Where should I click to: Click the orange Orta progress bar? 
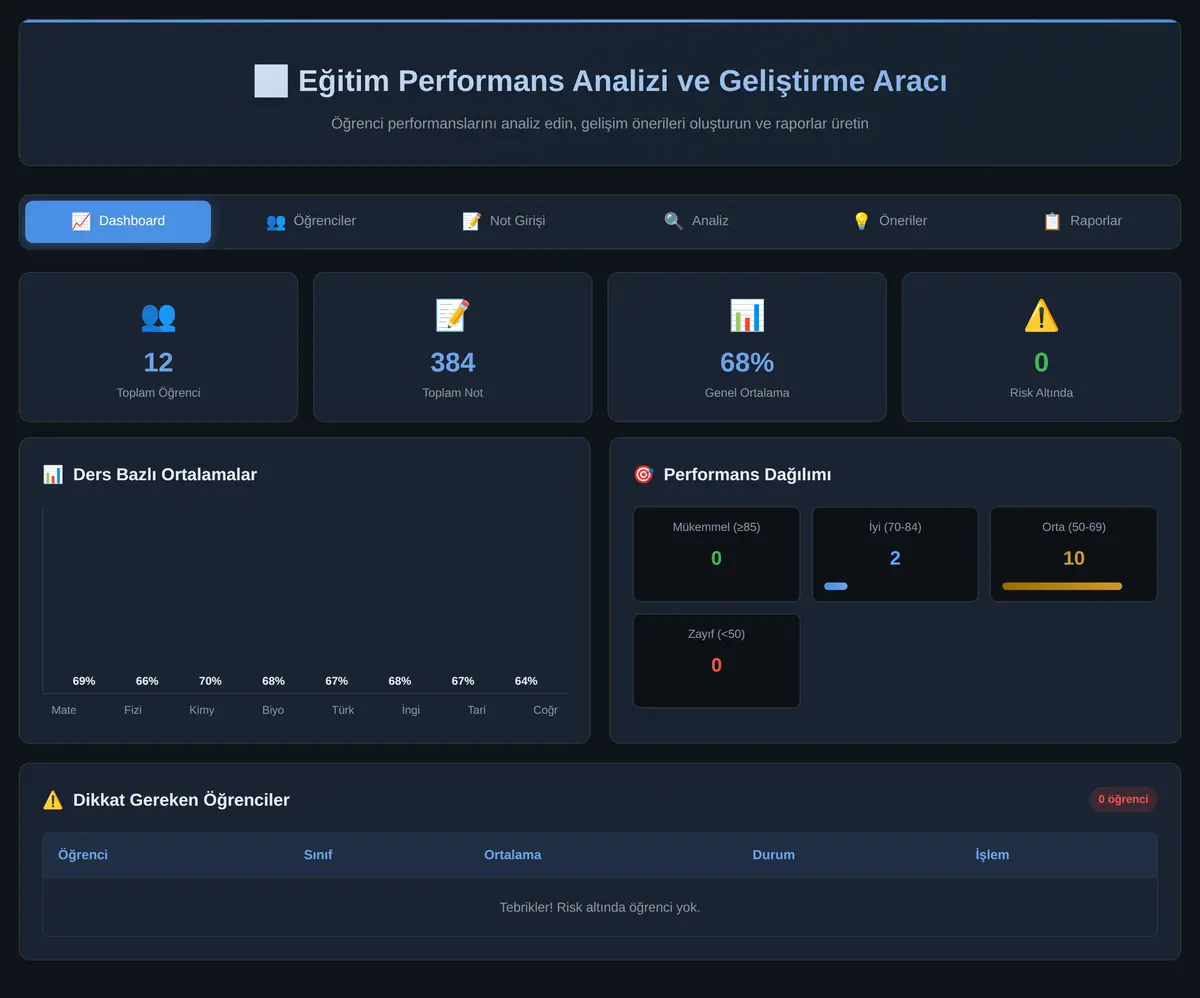1062,586
